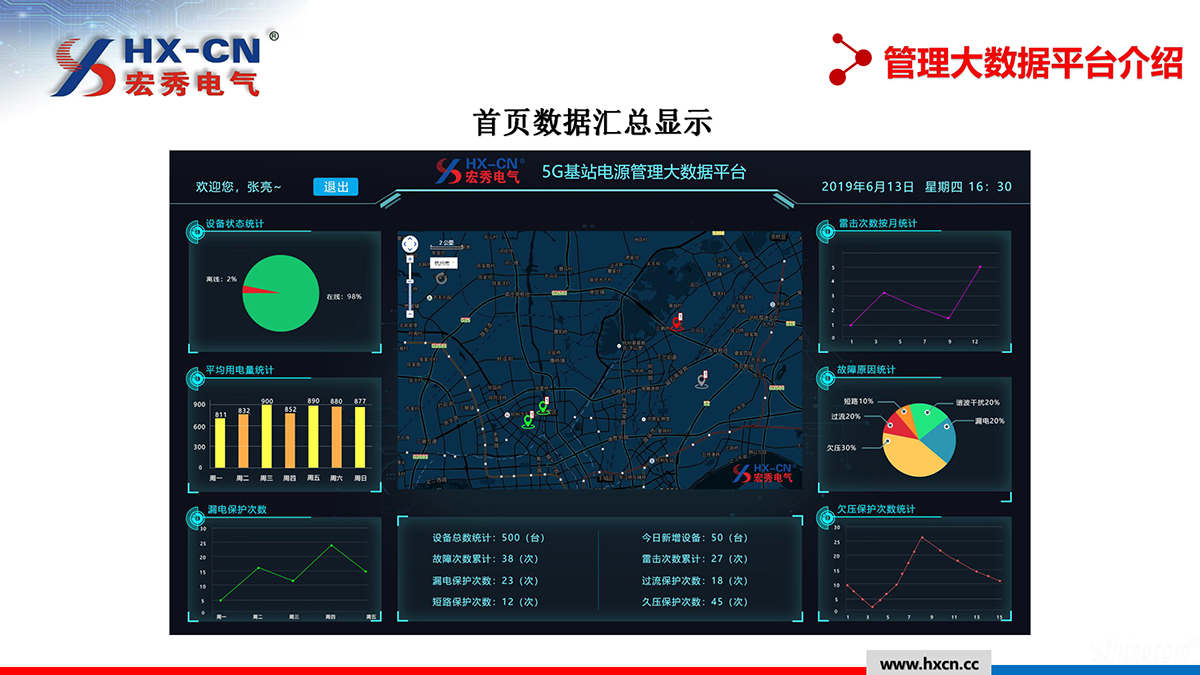Open the www.hxcn.cc website link

click(x=927, y=664)
